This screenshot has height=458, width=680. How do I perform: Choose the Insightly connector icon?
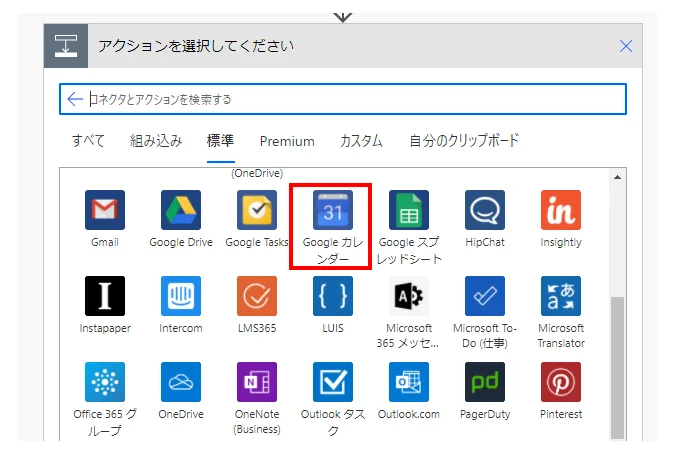pos(561,210)
